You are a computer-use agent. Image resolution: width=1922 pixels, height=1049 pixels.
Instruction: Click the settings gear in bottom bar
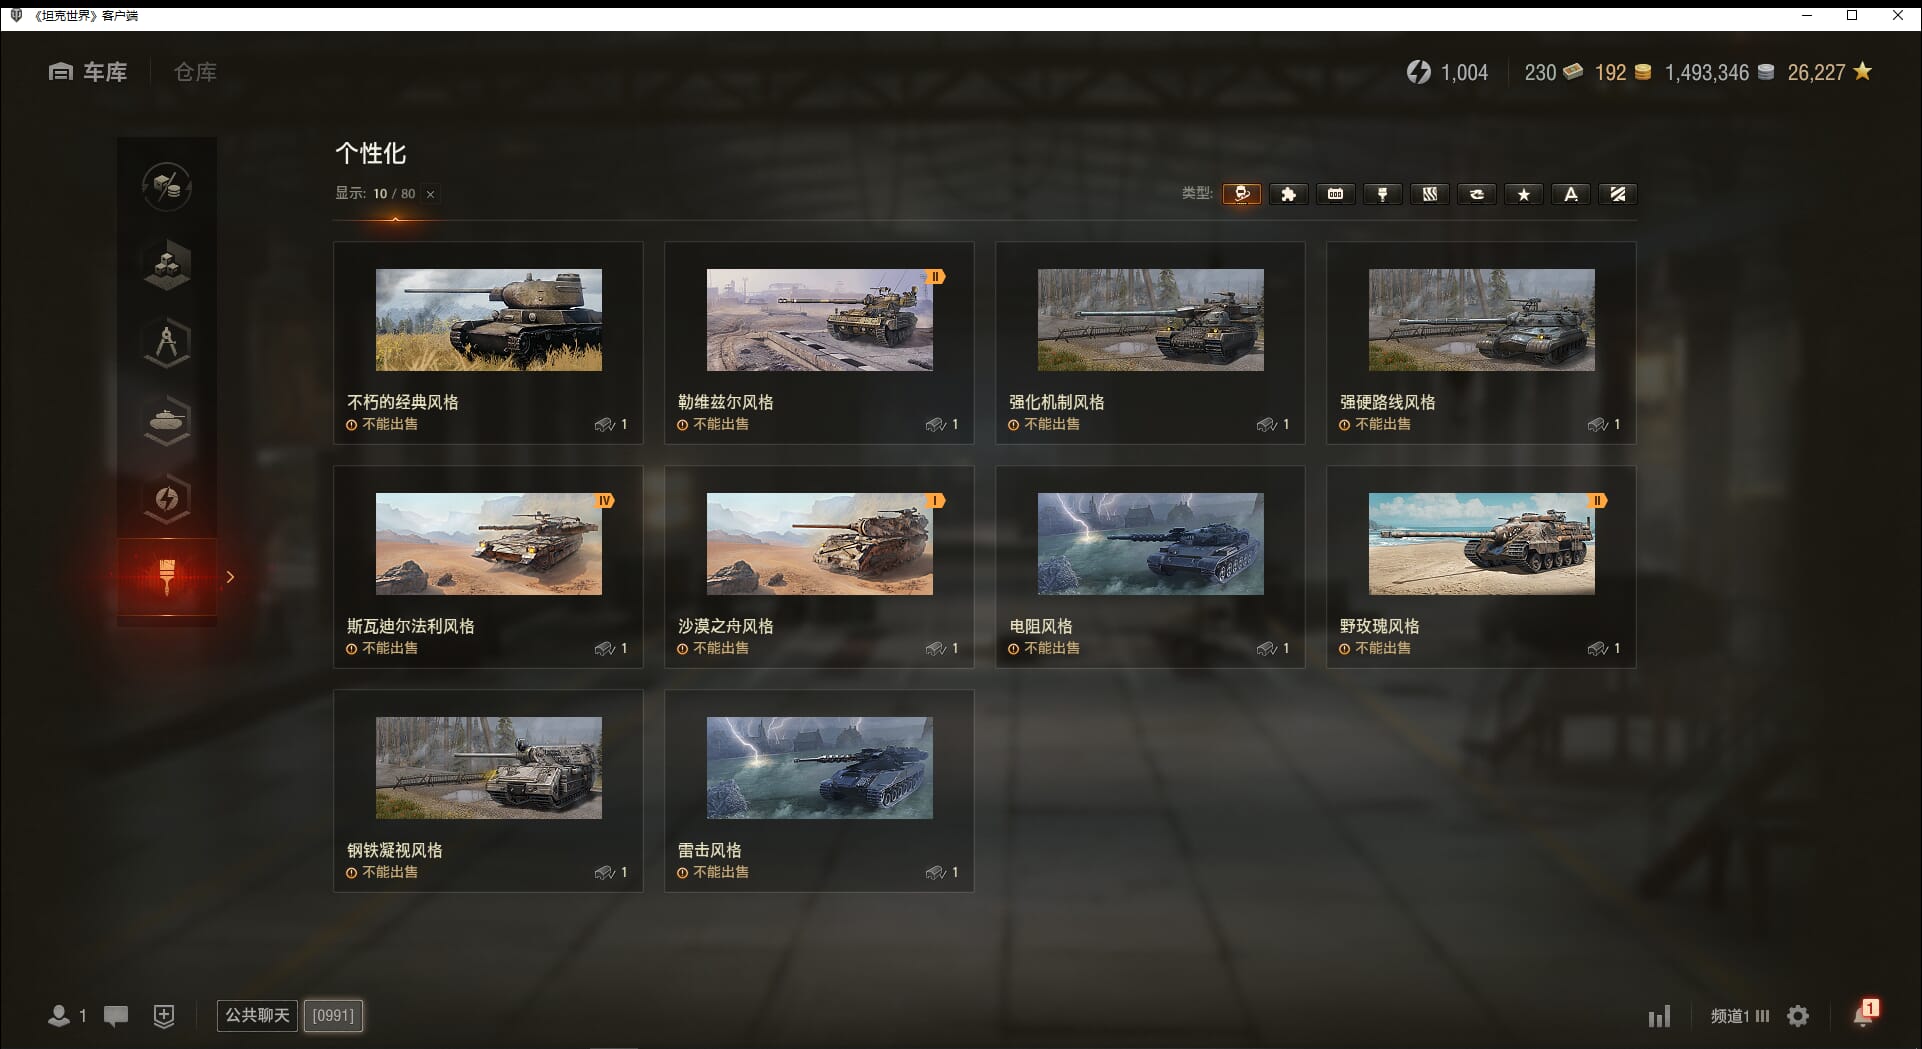coord(1798,1016)
